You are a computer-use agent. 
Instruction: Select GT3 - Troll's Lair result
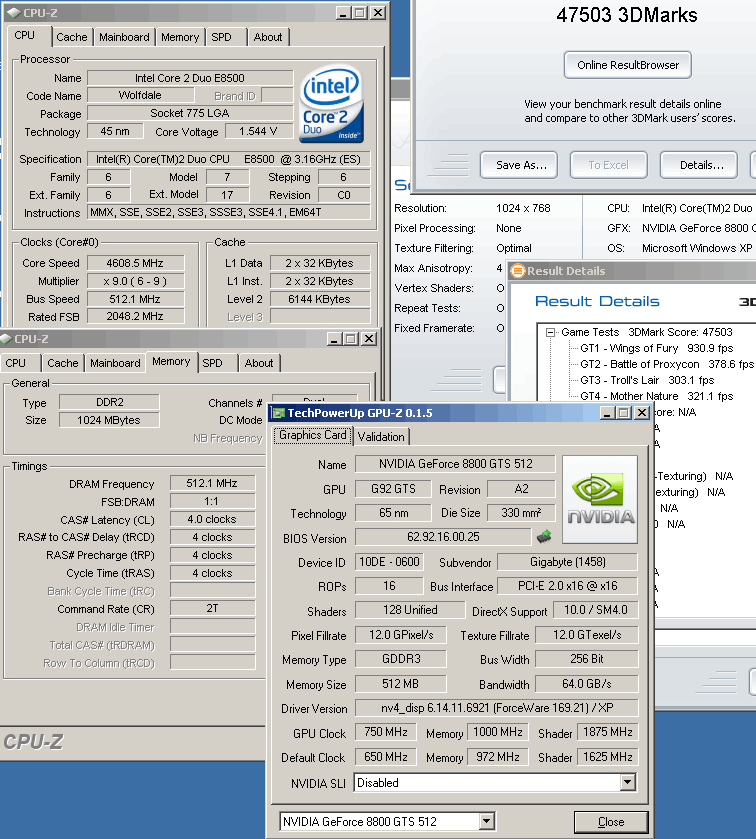[647, 380]
